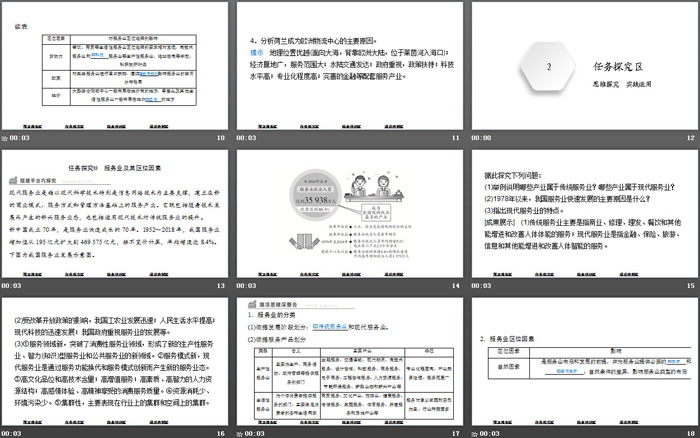Click slide number label 13

click(x=221, y=286)
